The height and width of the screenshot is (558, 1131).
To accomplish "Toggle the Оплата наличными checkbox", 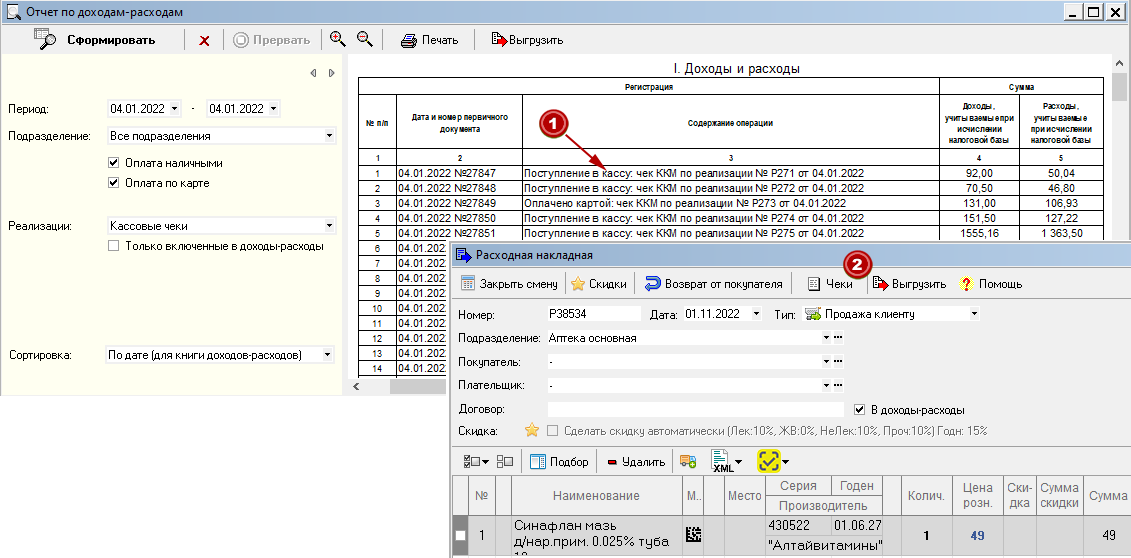I will [113, 163].
